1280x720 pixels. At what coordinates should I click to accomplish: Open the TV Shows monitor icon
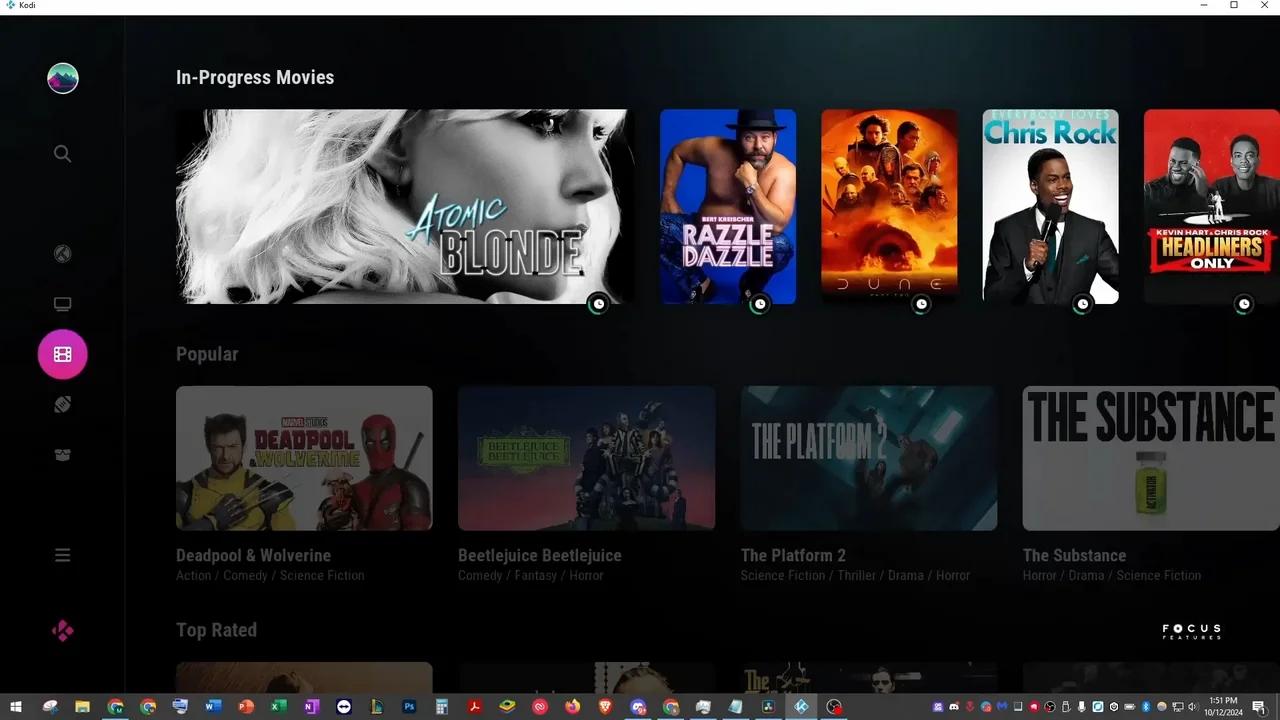tap(62, 304)
